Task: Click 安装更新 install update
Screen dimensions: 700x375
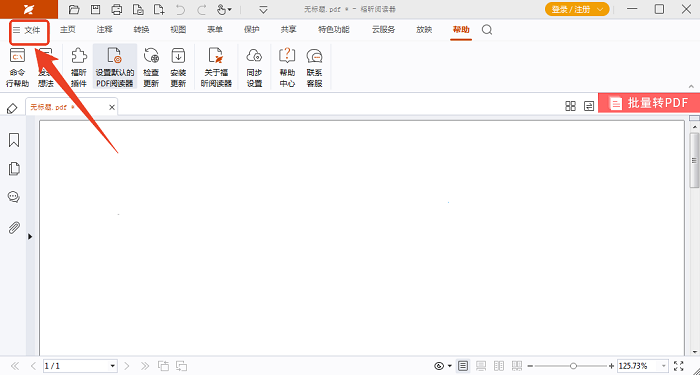Action: pos(178,67)
